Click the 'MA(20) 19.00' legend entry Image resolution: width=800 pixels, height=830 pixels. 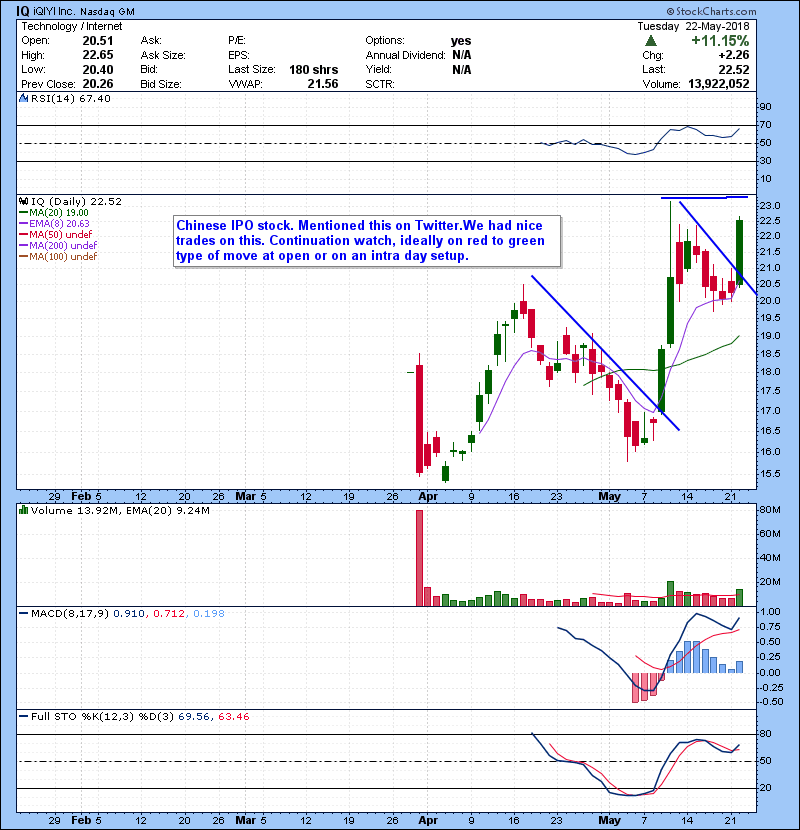(x=54, y=213)
